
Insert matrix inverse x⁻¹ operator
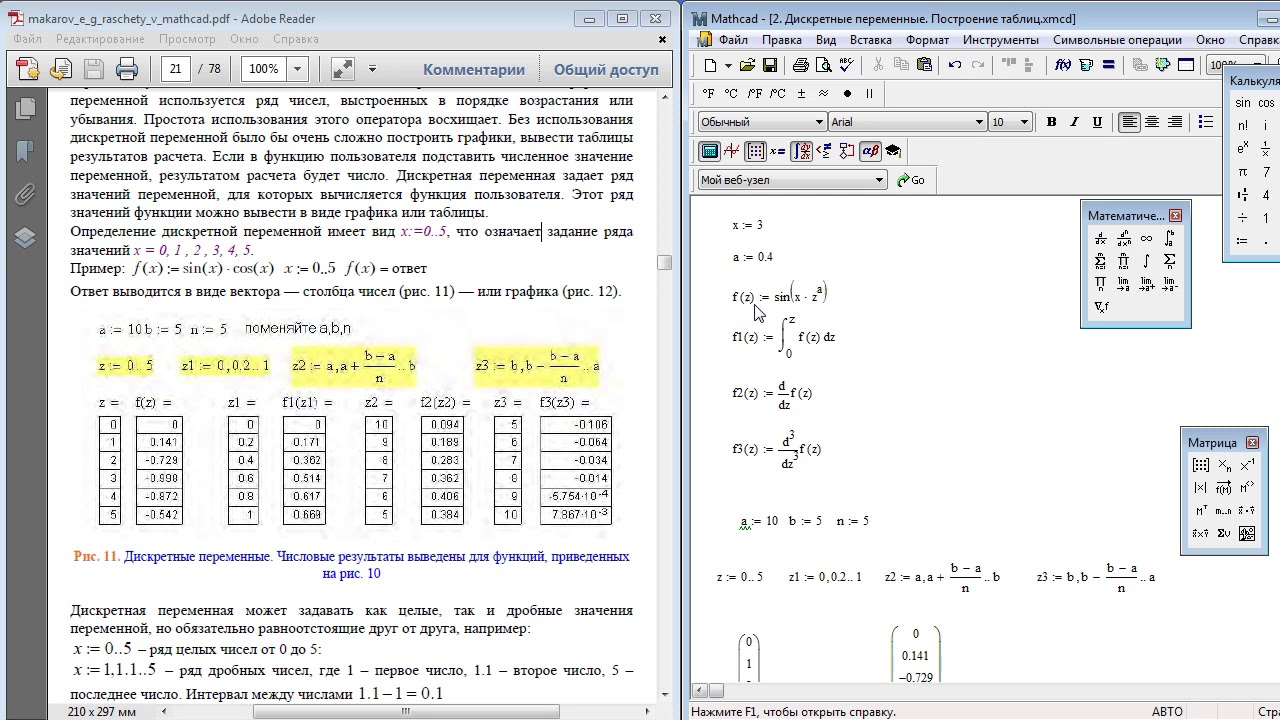[x=1247, y=465]
